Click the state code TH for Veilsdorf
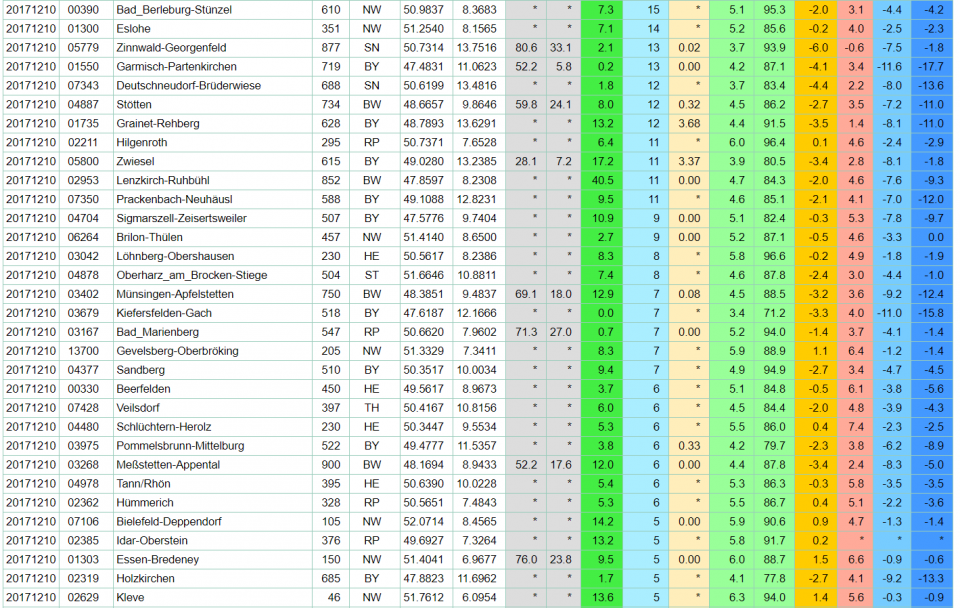 371,407
